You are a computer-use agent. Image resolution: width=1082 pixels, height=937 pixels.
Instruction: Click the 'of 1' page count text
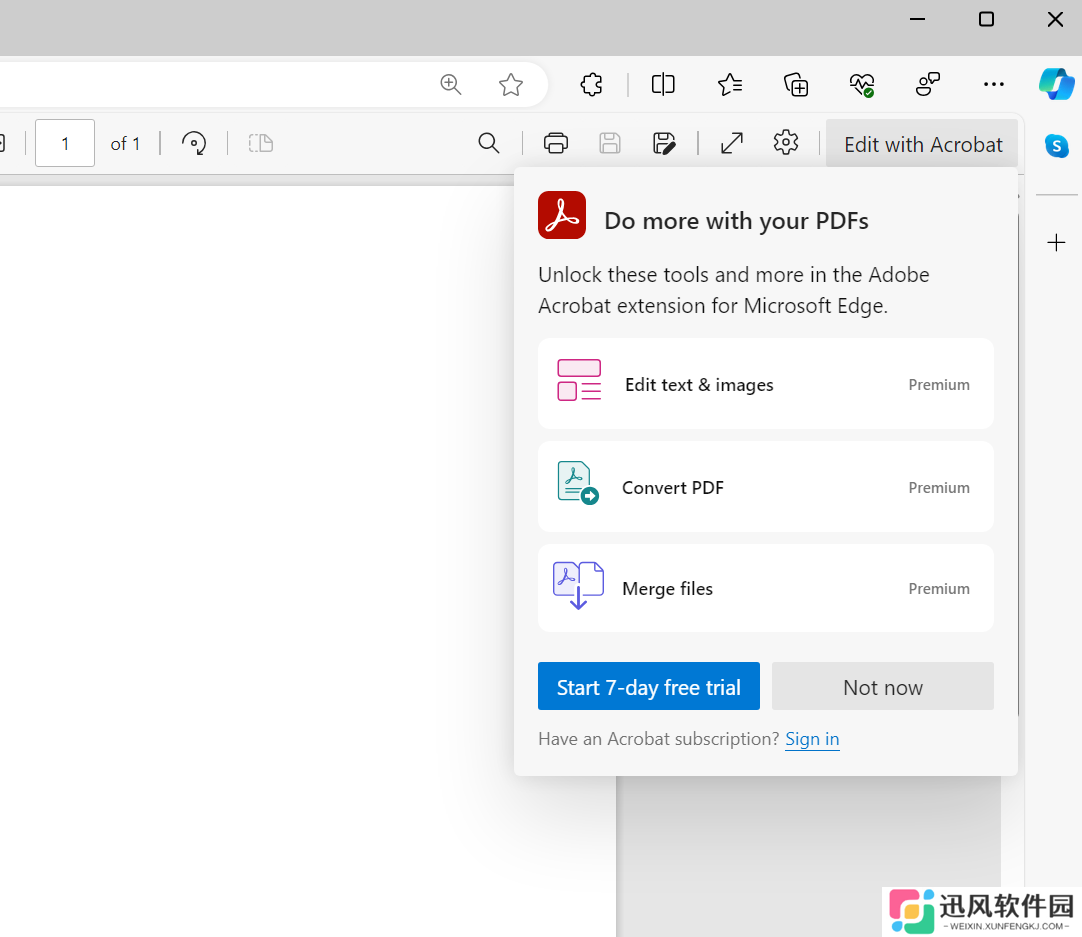[125, 144]
